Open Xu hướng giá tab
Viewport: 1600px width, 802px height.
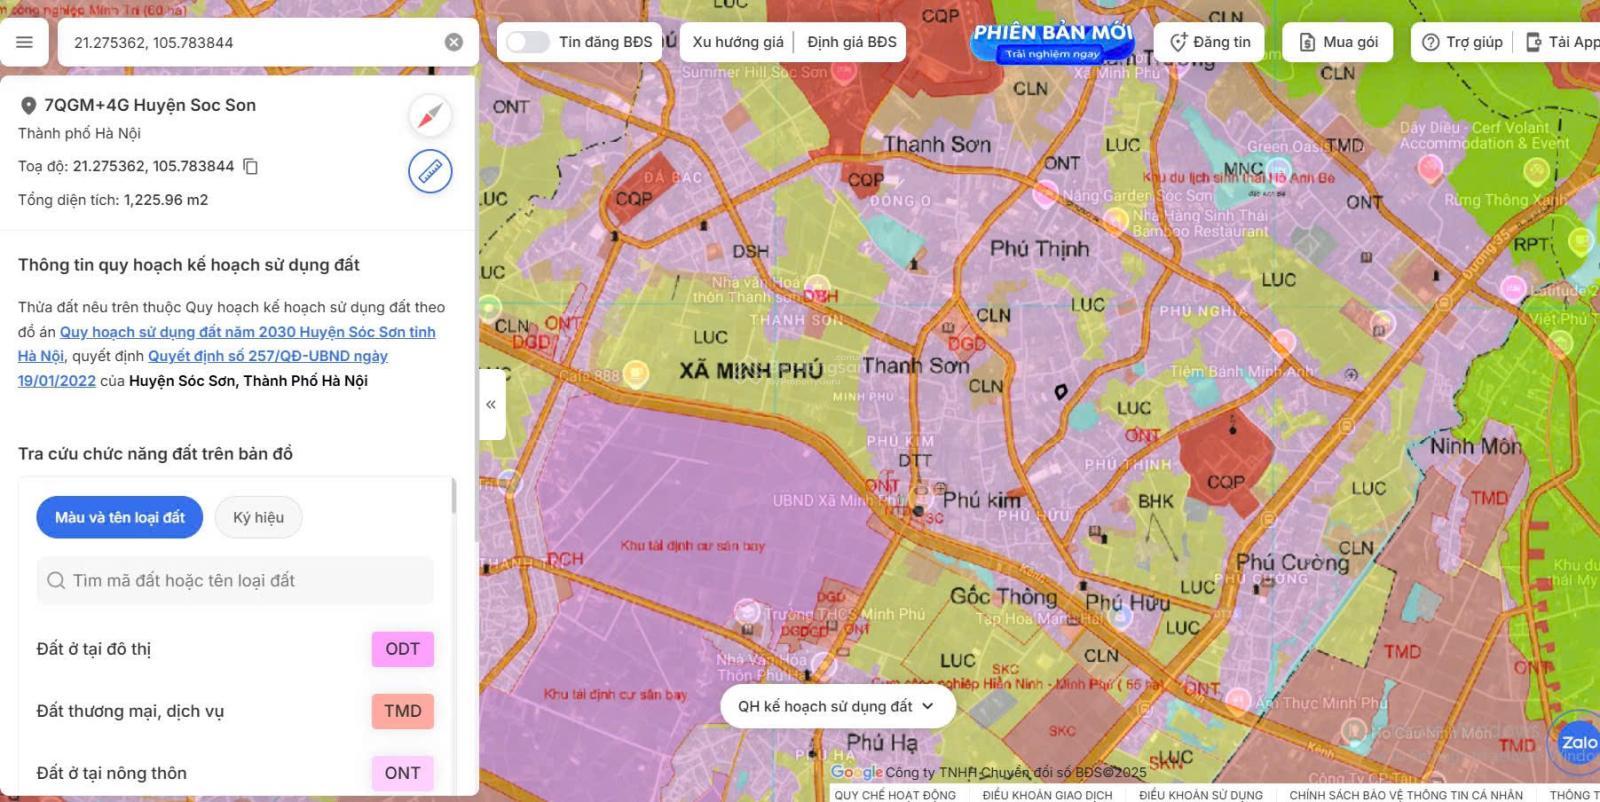tap(738, 42)
